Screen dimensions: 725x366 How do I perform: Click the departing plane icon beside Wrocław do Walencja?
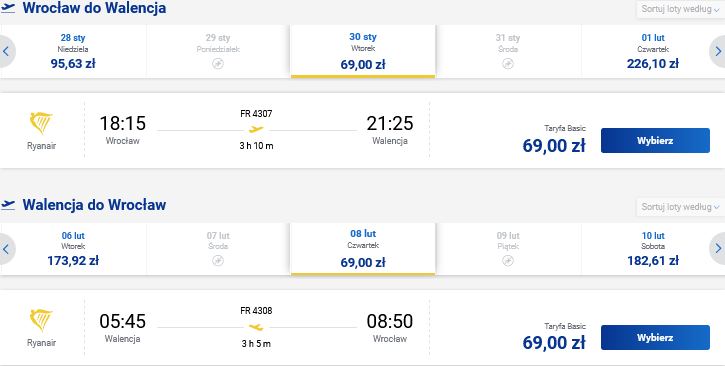coord(8,8)
